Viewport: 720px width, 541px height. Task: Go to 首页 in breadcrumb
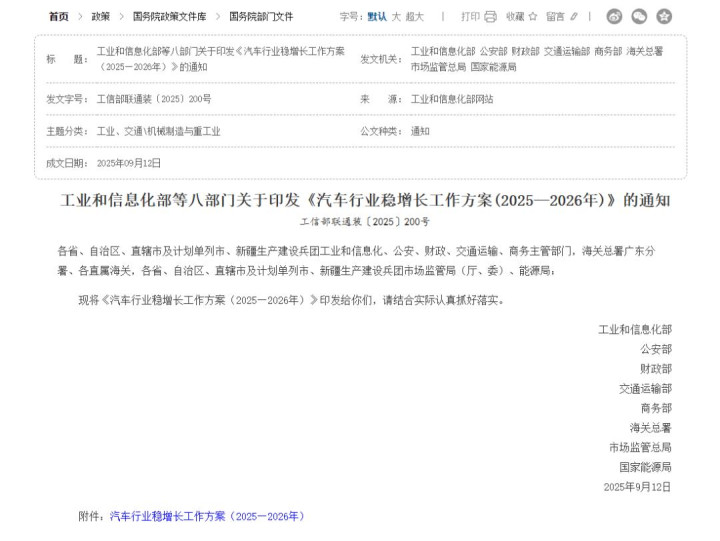pyautogui.click(x=59, y=17)
